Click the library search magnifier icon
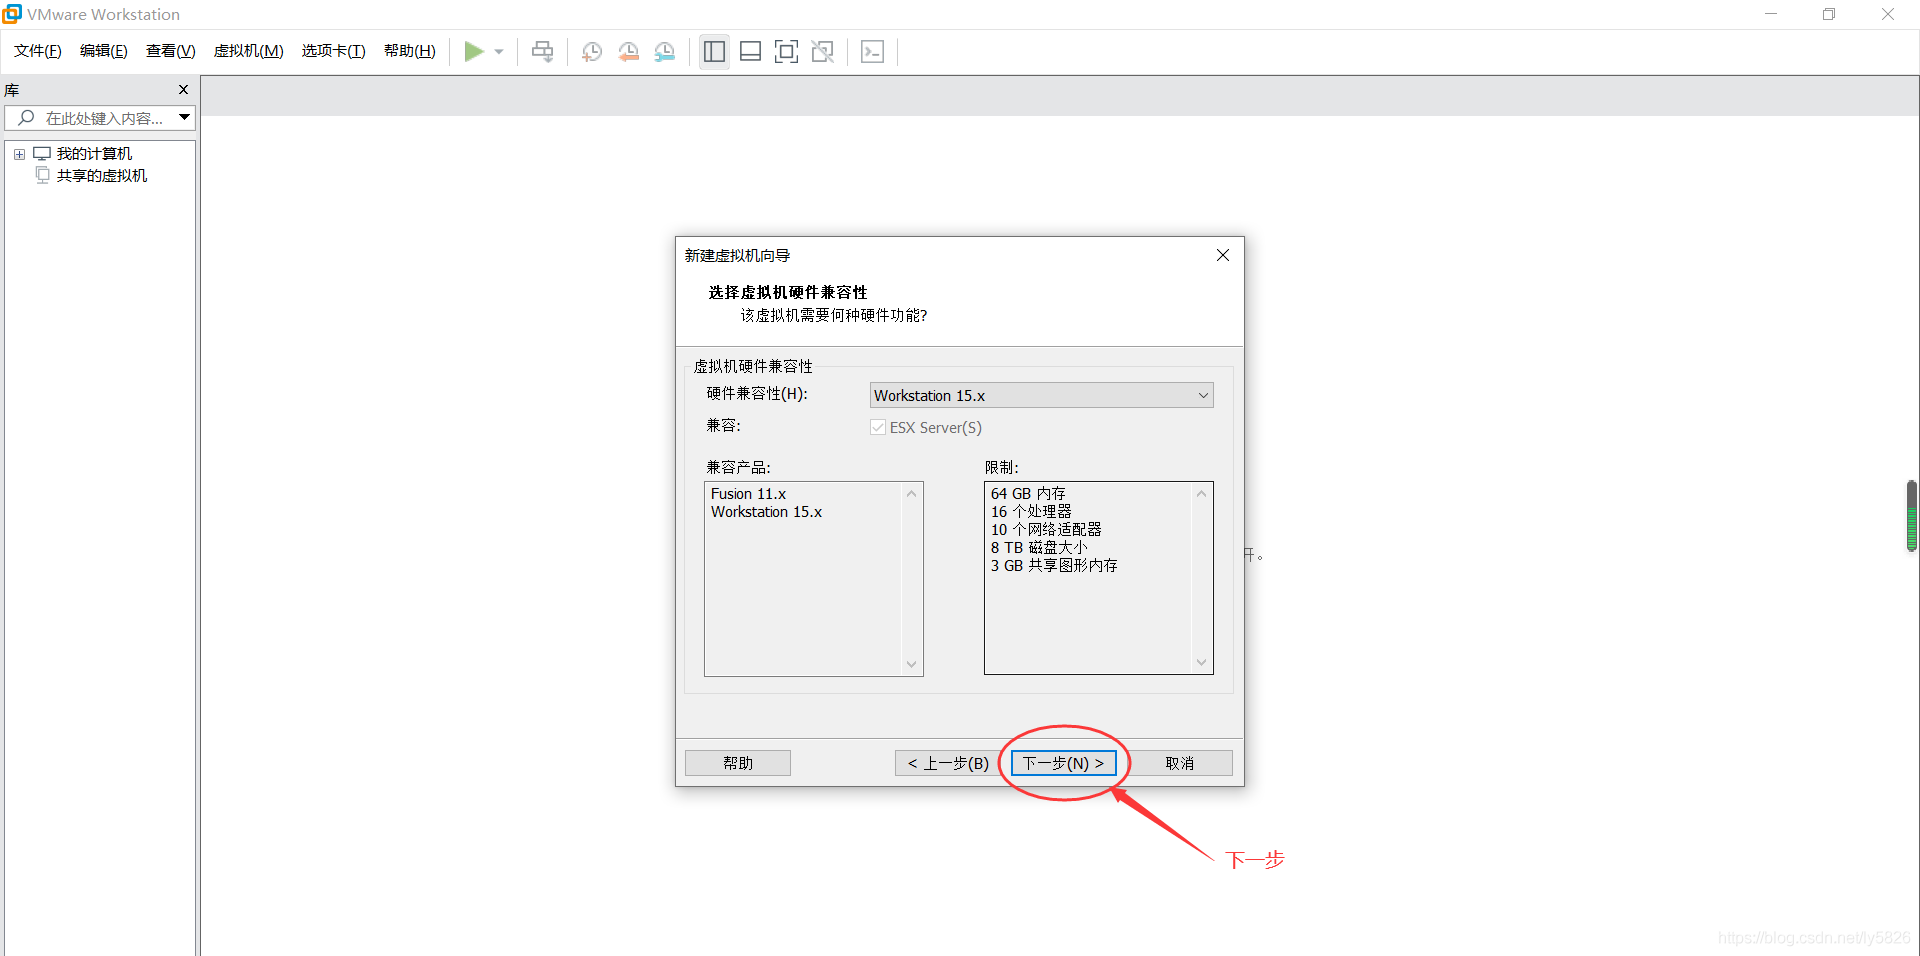The image size is (1920, 956). pyautogui.click(x=26, y=118)
